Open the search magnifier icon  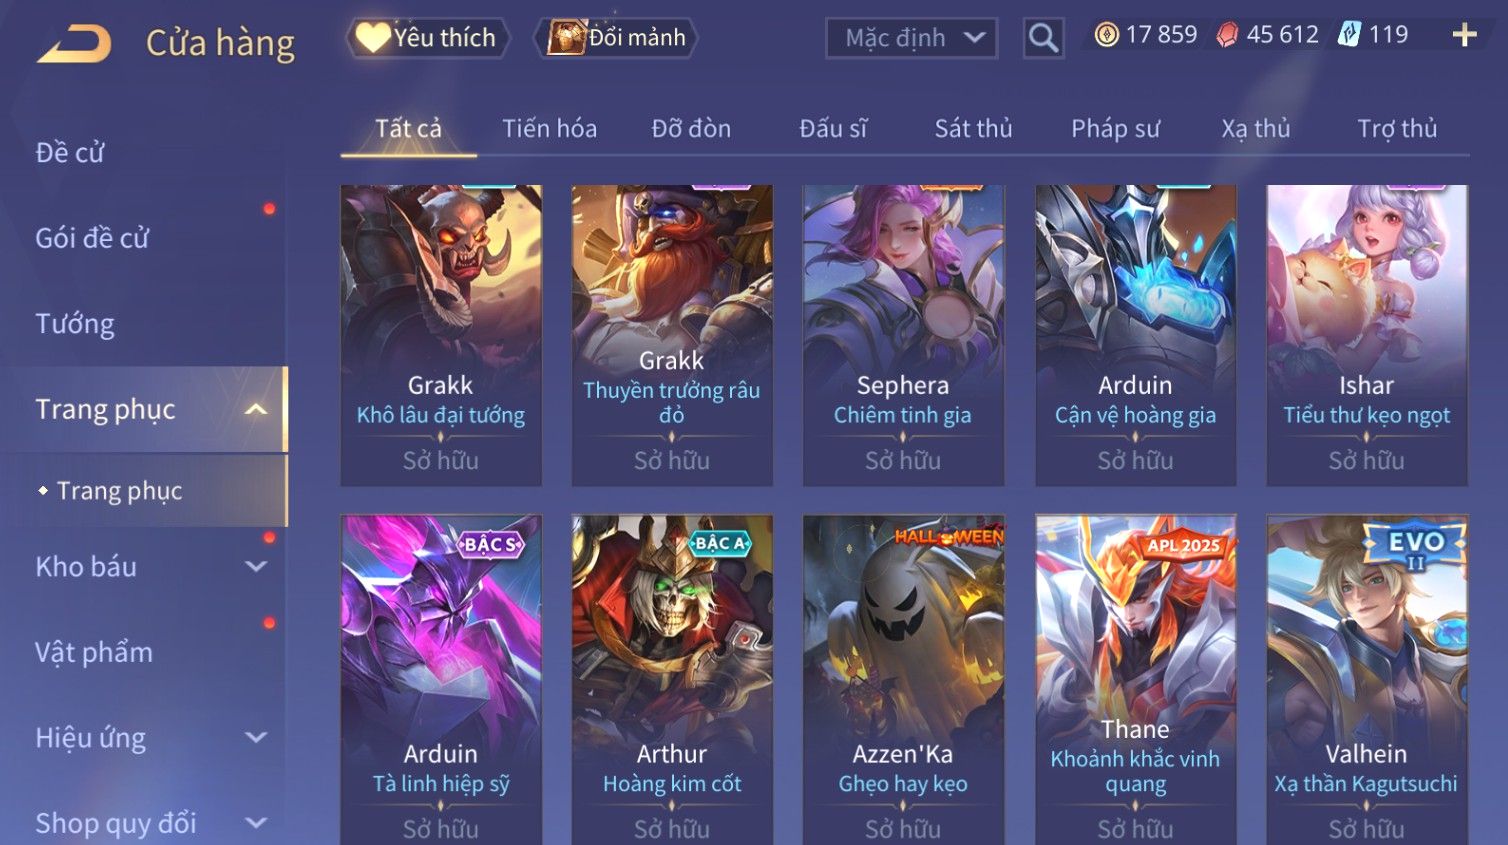pyautogui.click(x=1043, y=38)
